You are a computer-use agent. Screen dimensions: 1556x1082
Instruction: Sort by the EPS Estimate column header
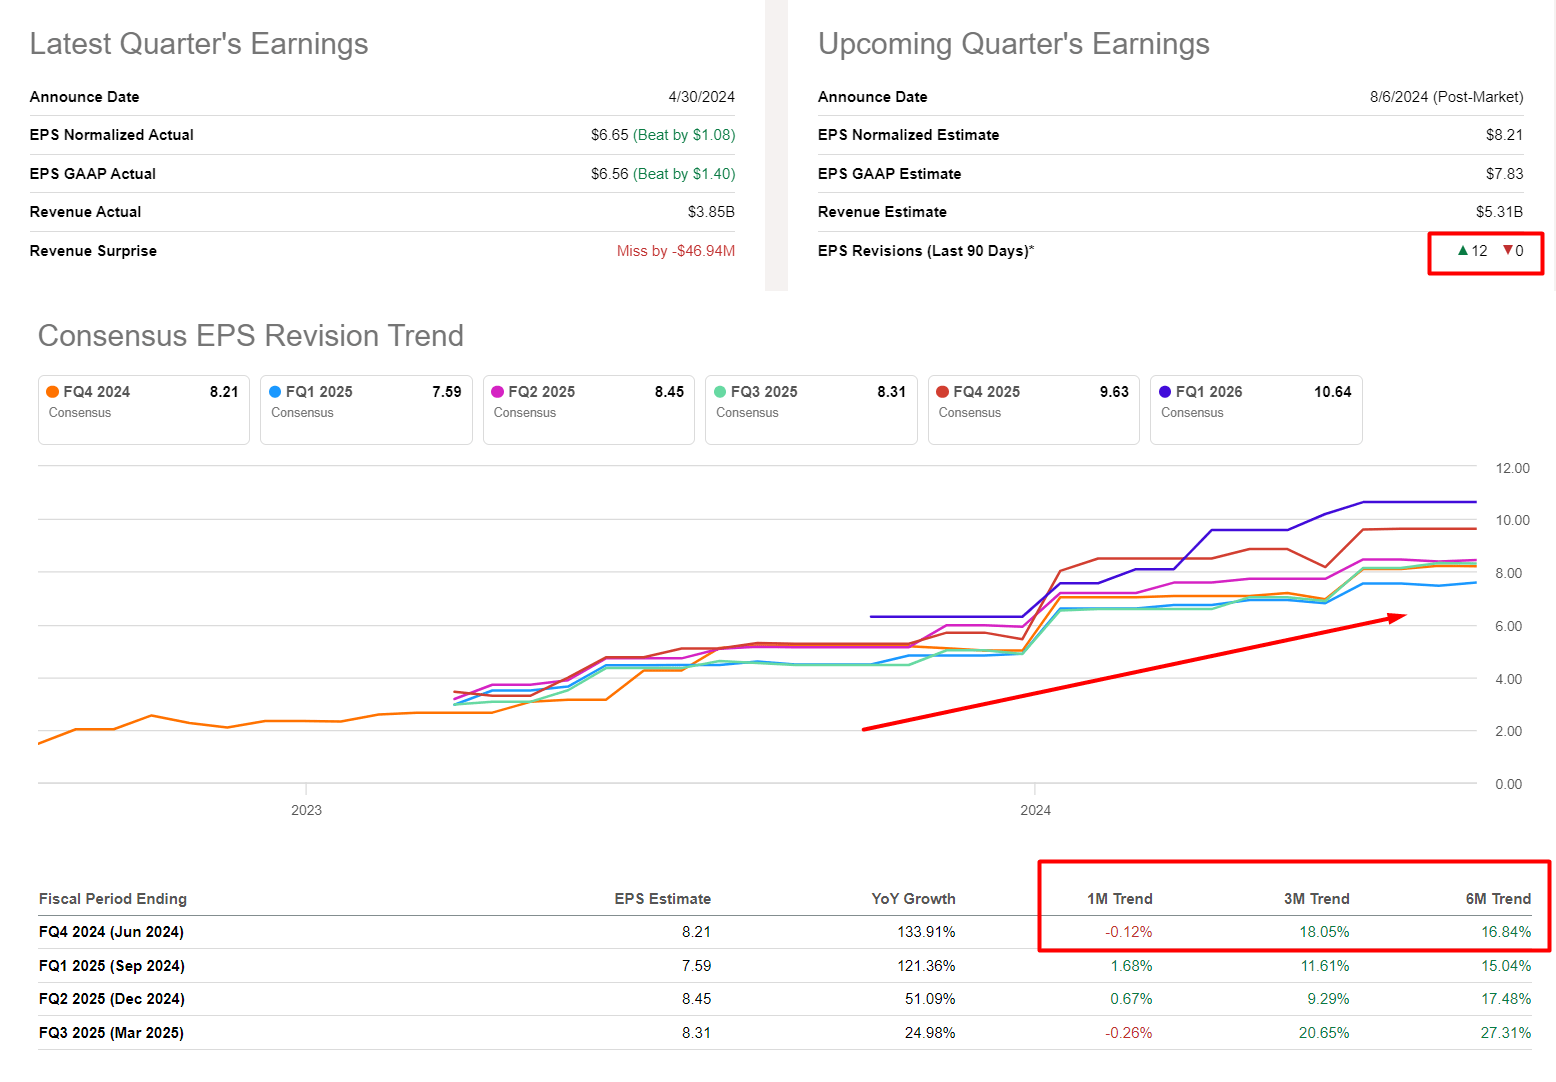663,898
